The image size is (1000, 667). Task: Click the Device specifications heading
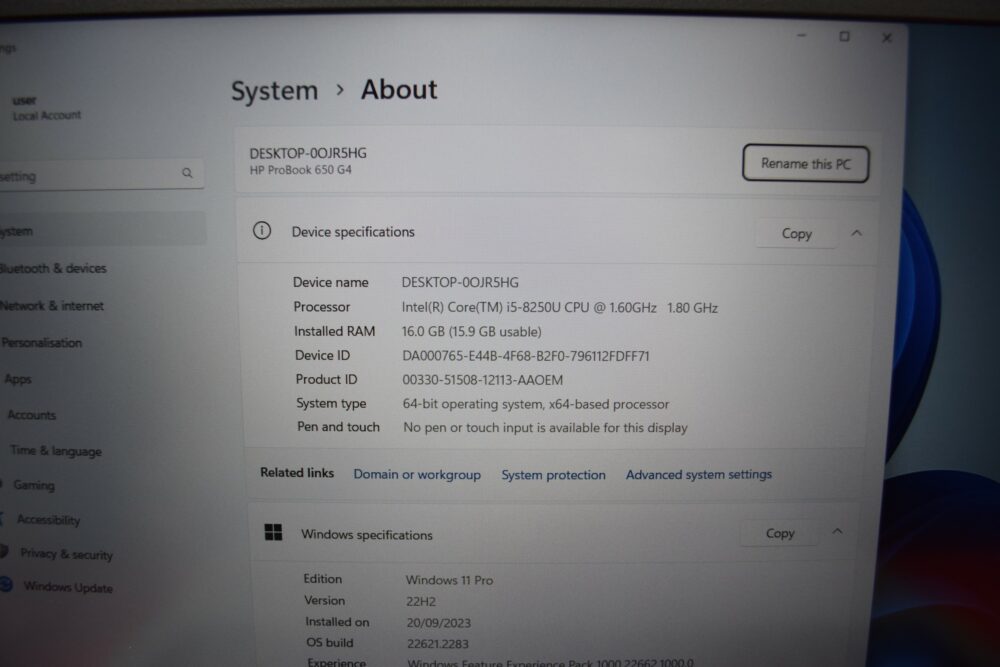pyautogui.click(x=353, y=231)
